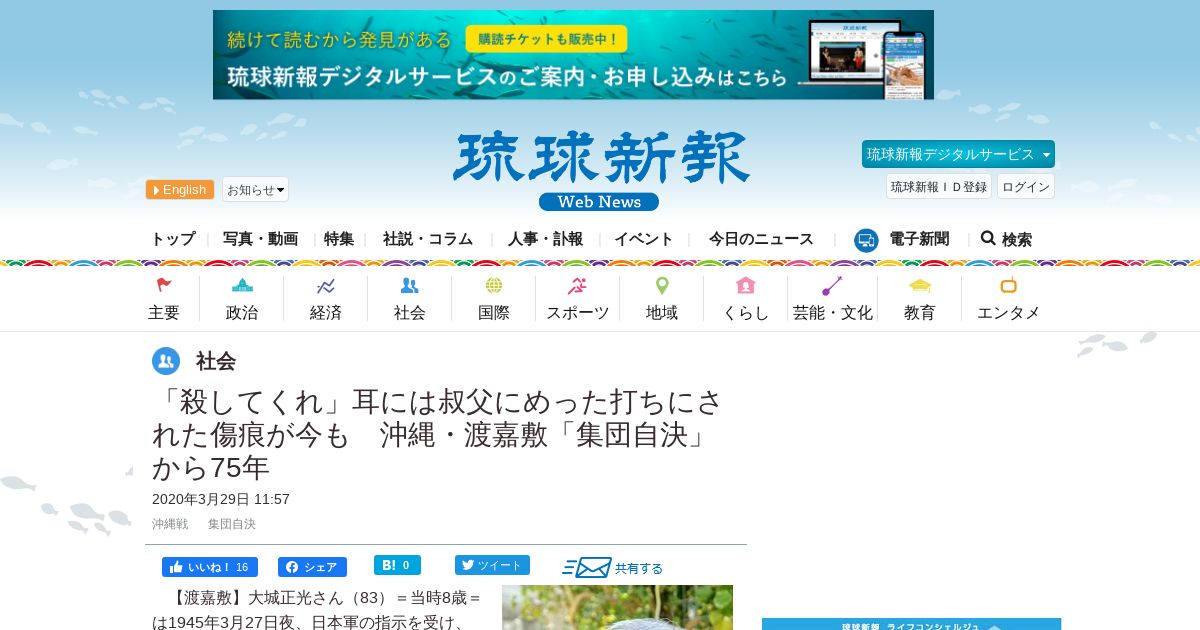The height and width of the screenshot is (630, 1200).
Task: Share the article via Facebook シェア button
Action: pyautogui.click(x=312, y=567)
